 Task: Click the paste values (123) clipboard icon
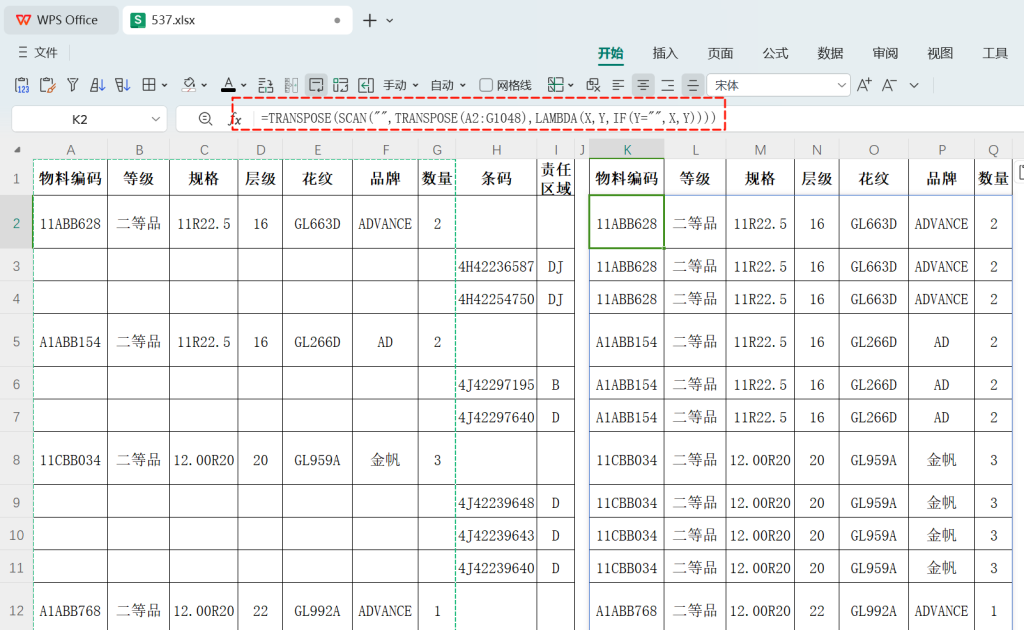point(22,85)
